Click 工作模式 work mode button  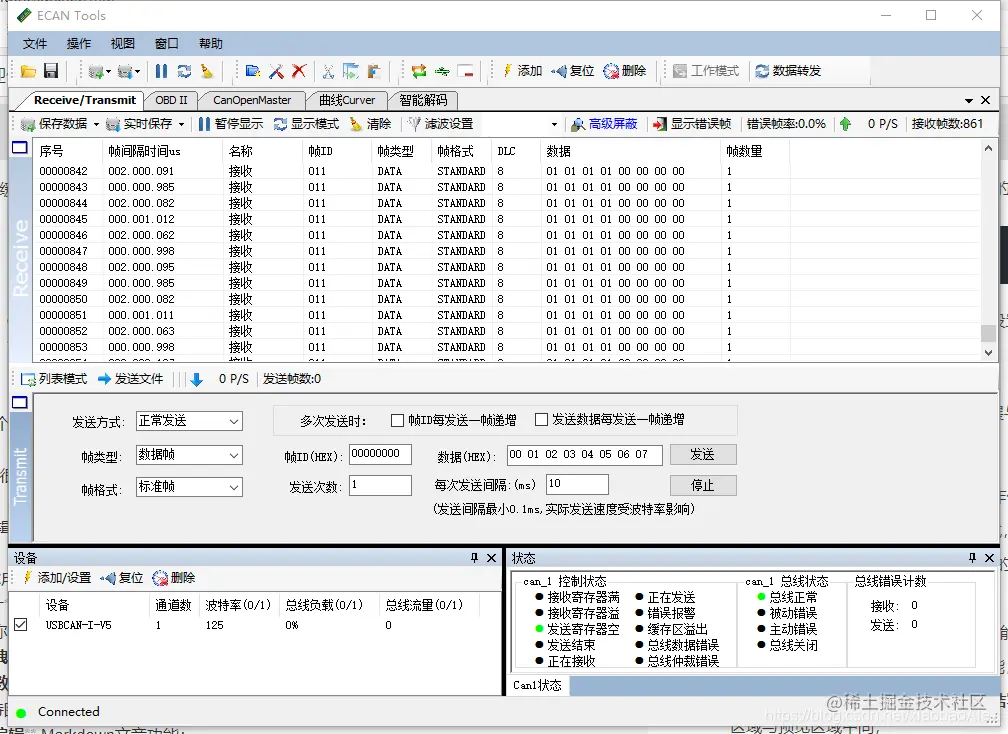[706, 71]
